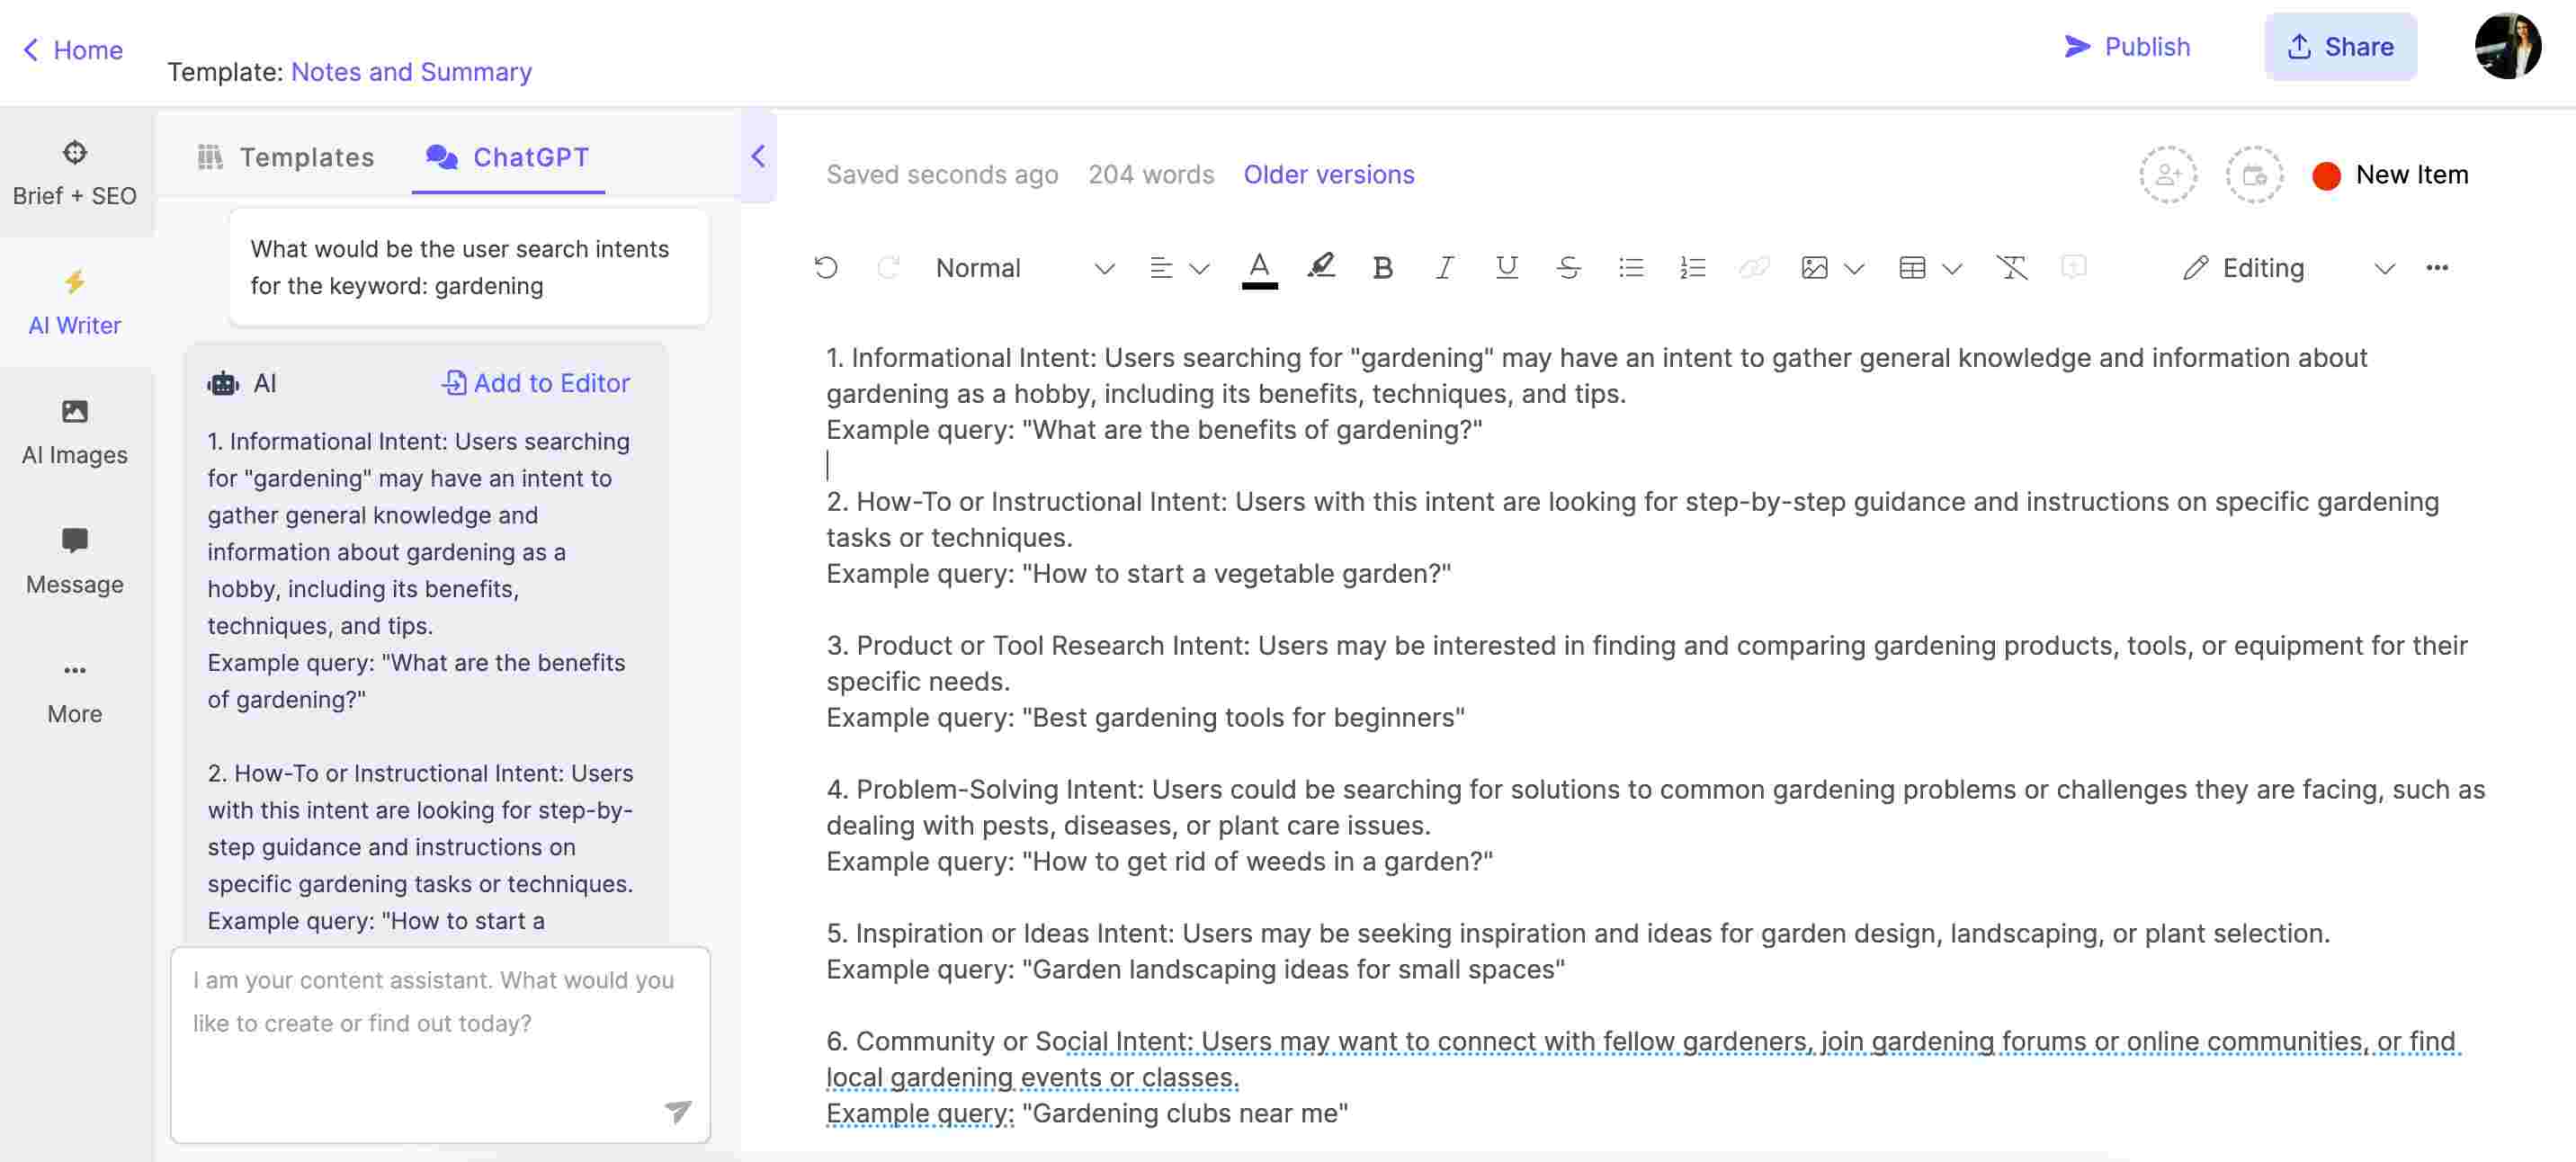Viewport: 2576px width, 1162px height.
Task: Click the insert link icon
Action: (x=1753, y=266)
